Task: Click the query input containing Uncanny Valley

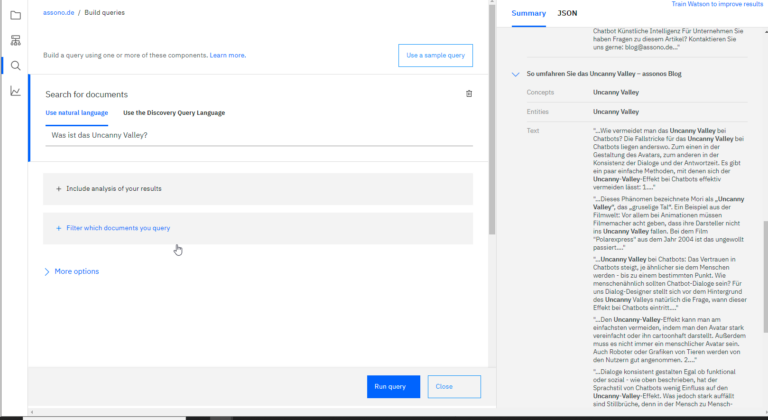Action: pos(259,135)
